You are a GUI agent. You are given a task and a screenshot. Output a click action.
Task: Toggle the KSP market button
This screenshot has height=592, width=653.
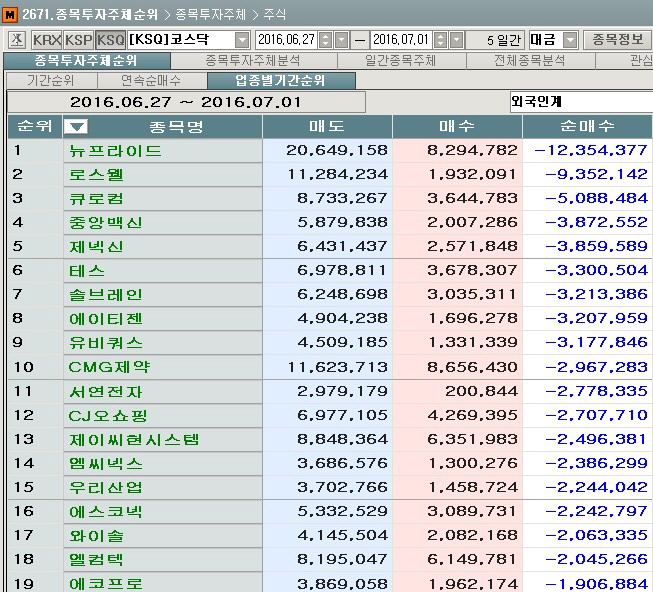point(78,40)
